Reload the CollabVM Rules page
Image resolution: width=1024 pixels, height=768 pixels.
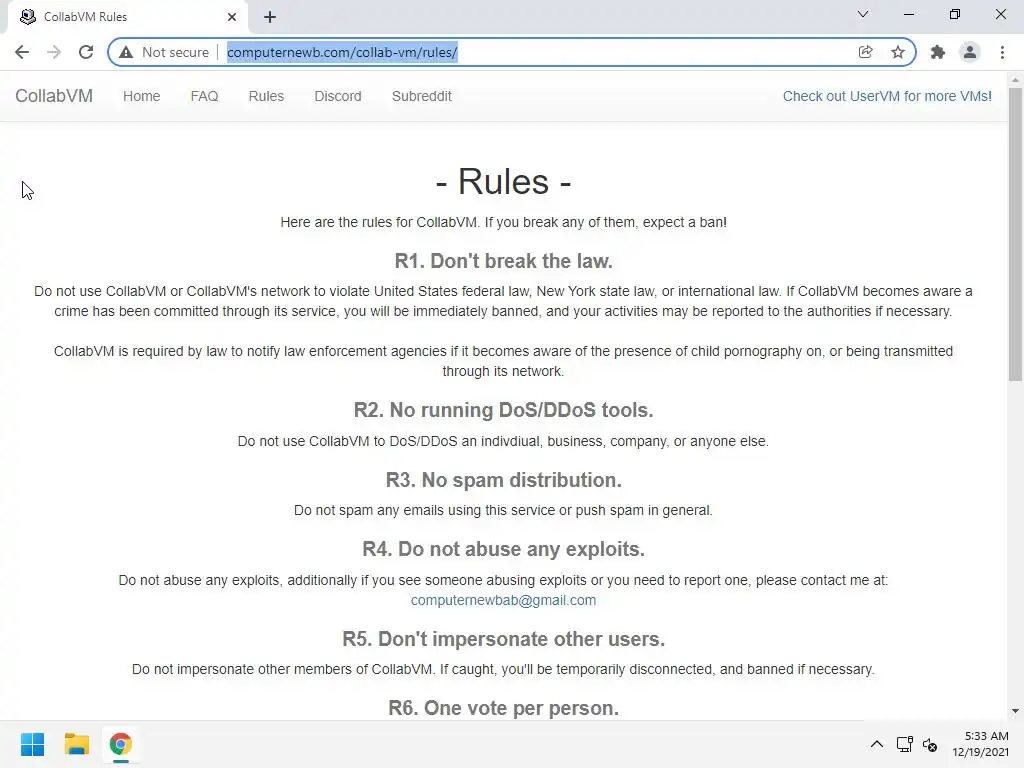point(86,52)
